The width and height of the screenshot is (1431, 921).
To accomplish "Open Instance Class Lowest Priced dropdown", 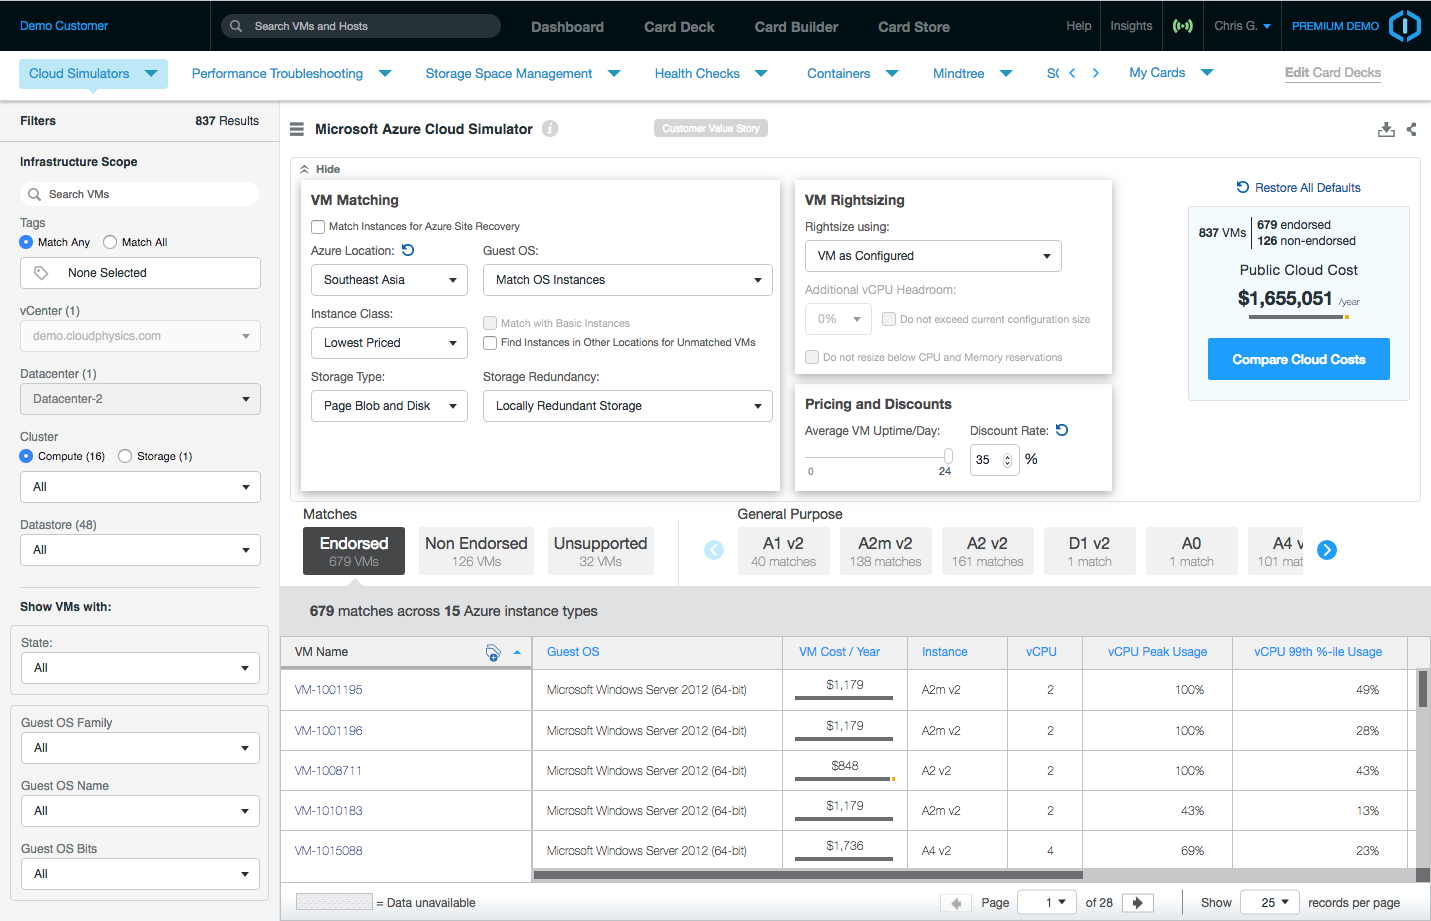I will (x=389, y=343).
